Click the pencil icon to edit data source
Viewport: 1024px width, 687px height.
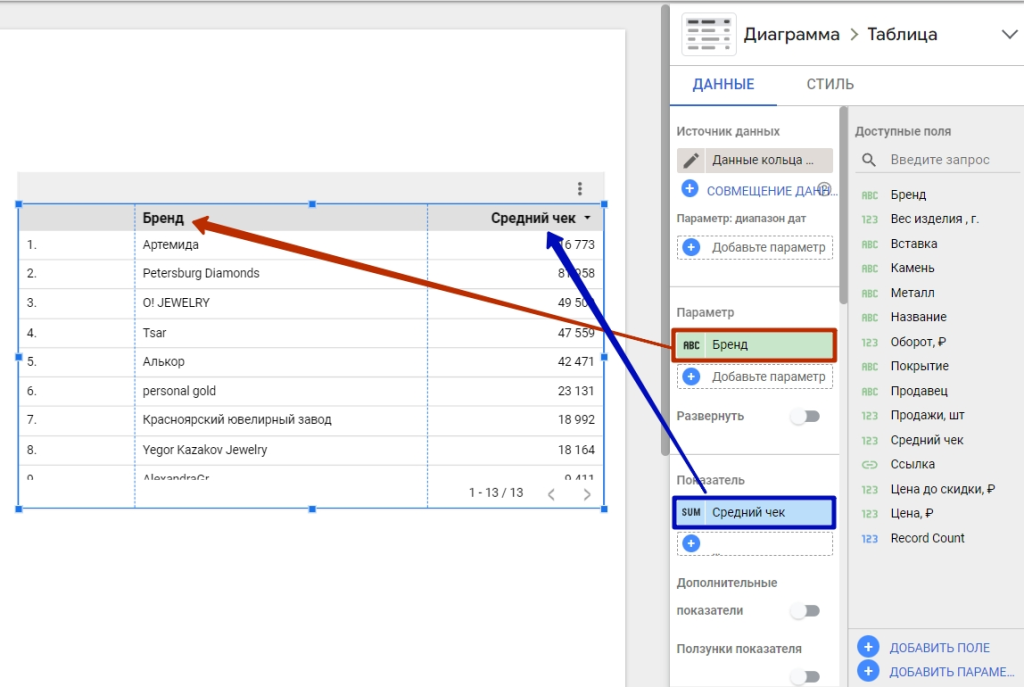(691, 160)
